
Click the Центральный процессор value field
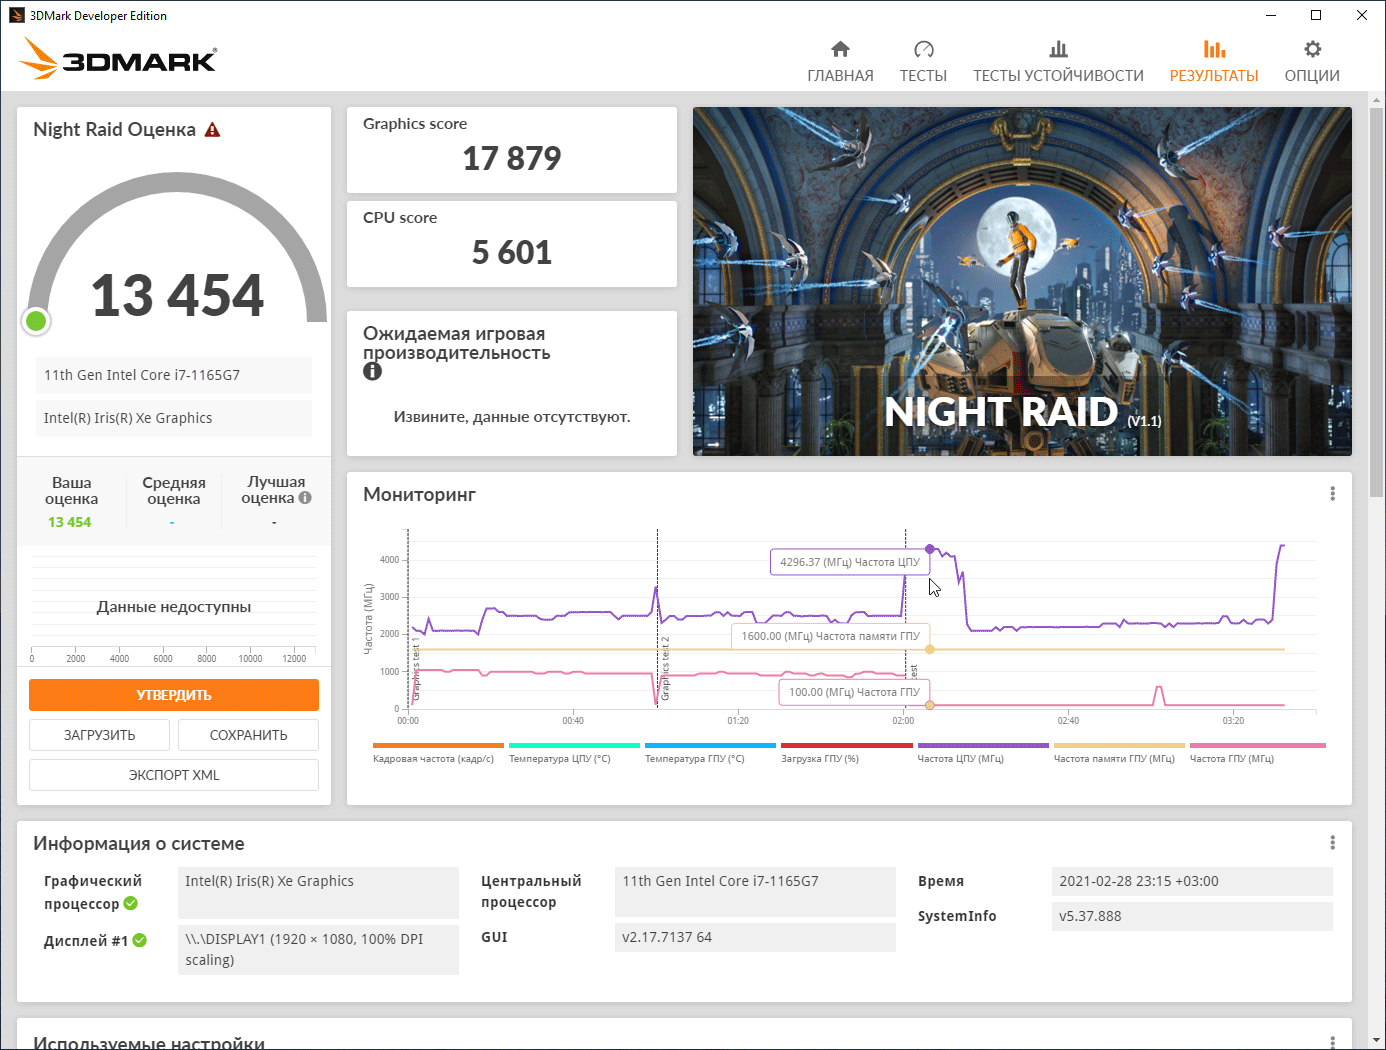pos(755,892)
